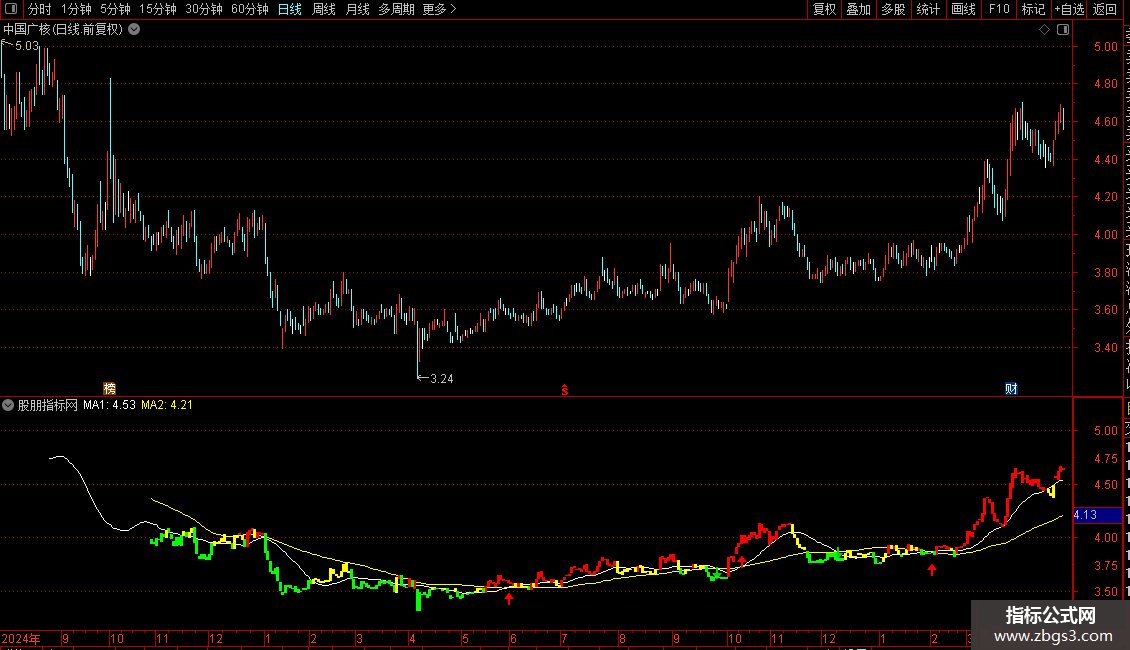Select the 30分钟 period tab
The width and height of the screenshot is (1130, 650).
pos(203,9)
